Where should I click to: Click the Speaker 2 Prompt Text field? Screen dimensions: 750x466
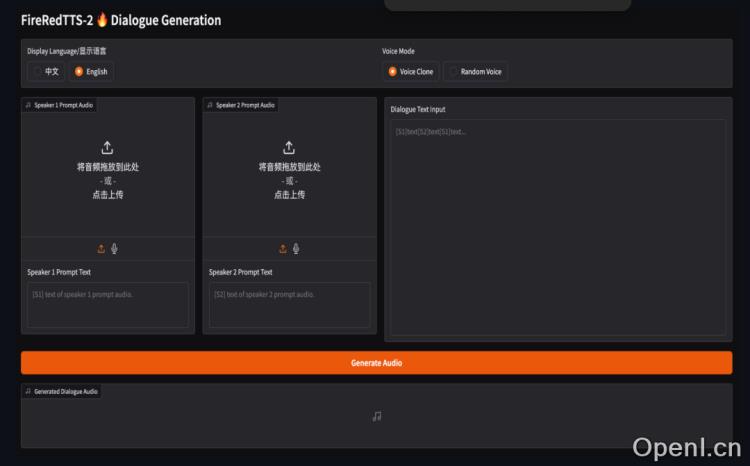click(289, 305)
